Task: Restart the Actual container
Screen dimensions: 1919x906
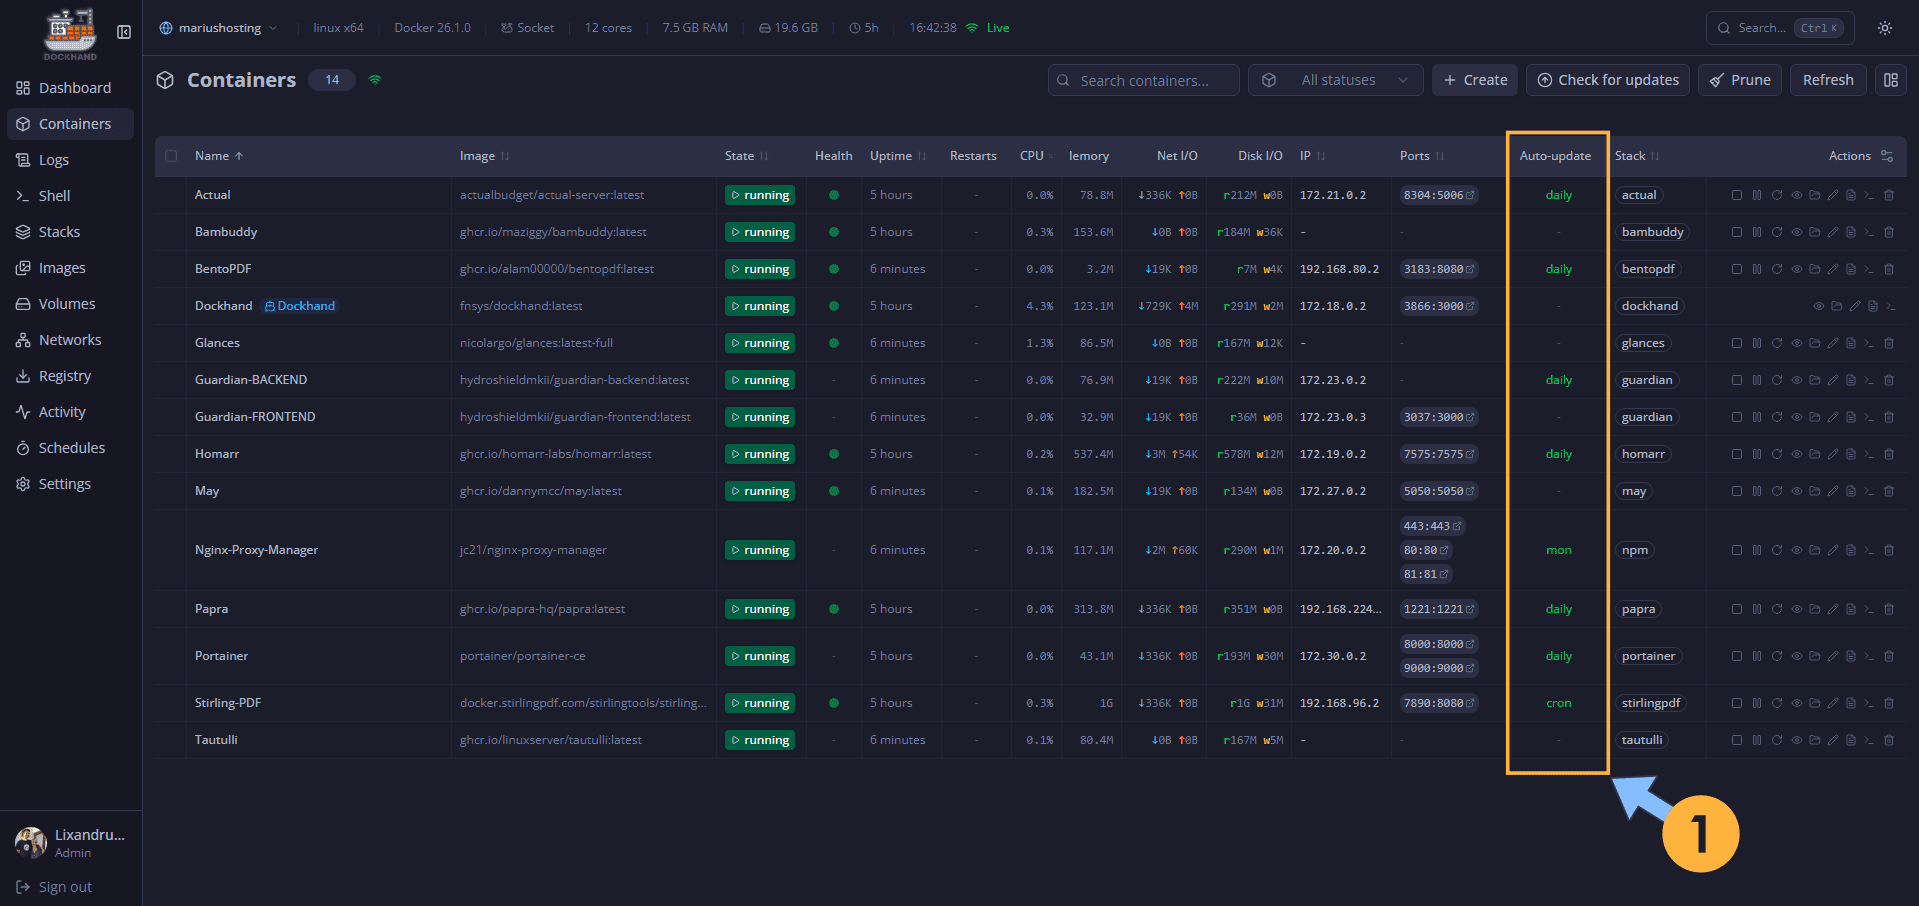Action: pos(1777,195)
